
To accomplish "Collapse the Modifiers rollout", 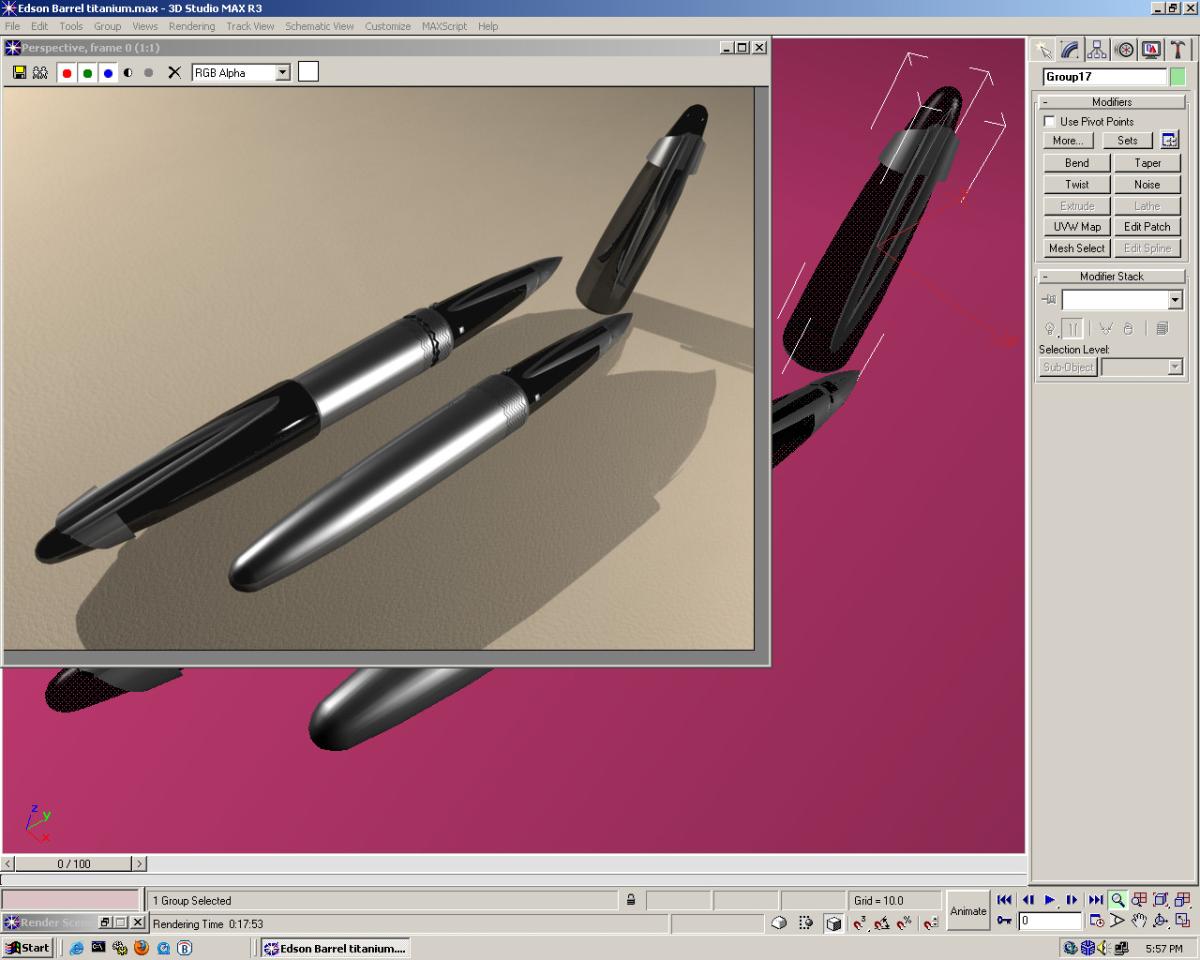I will (x=1111, y=102).
